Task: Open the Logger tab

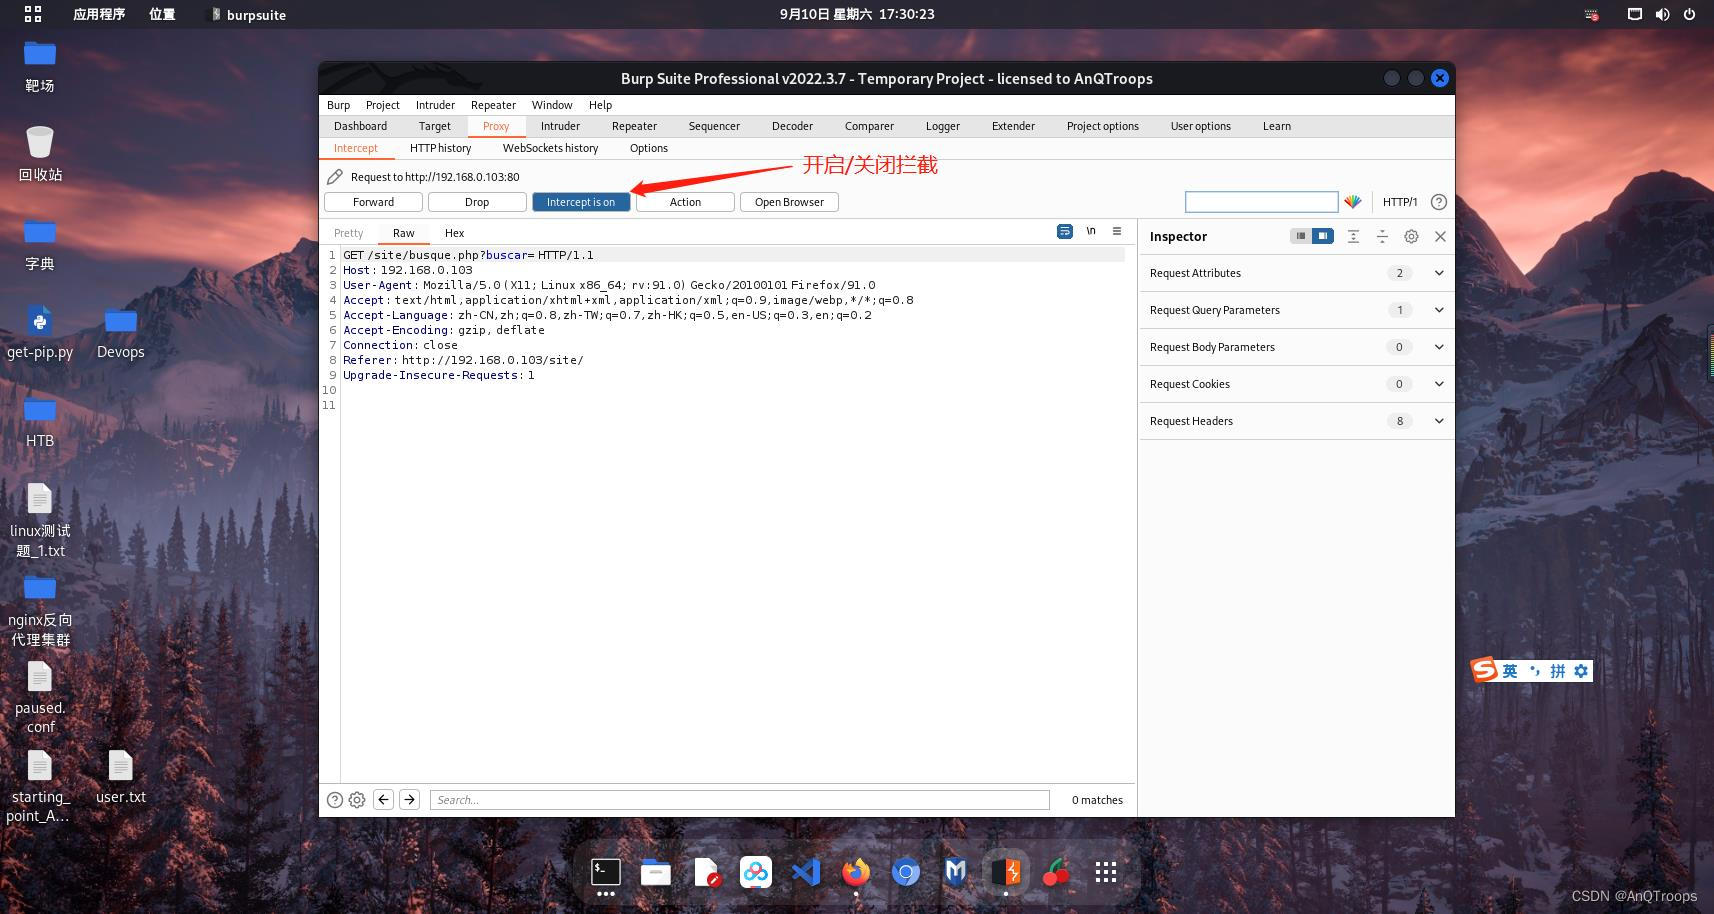Action: [942, 126]
